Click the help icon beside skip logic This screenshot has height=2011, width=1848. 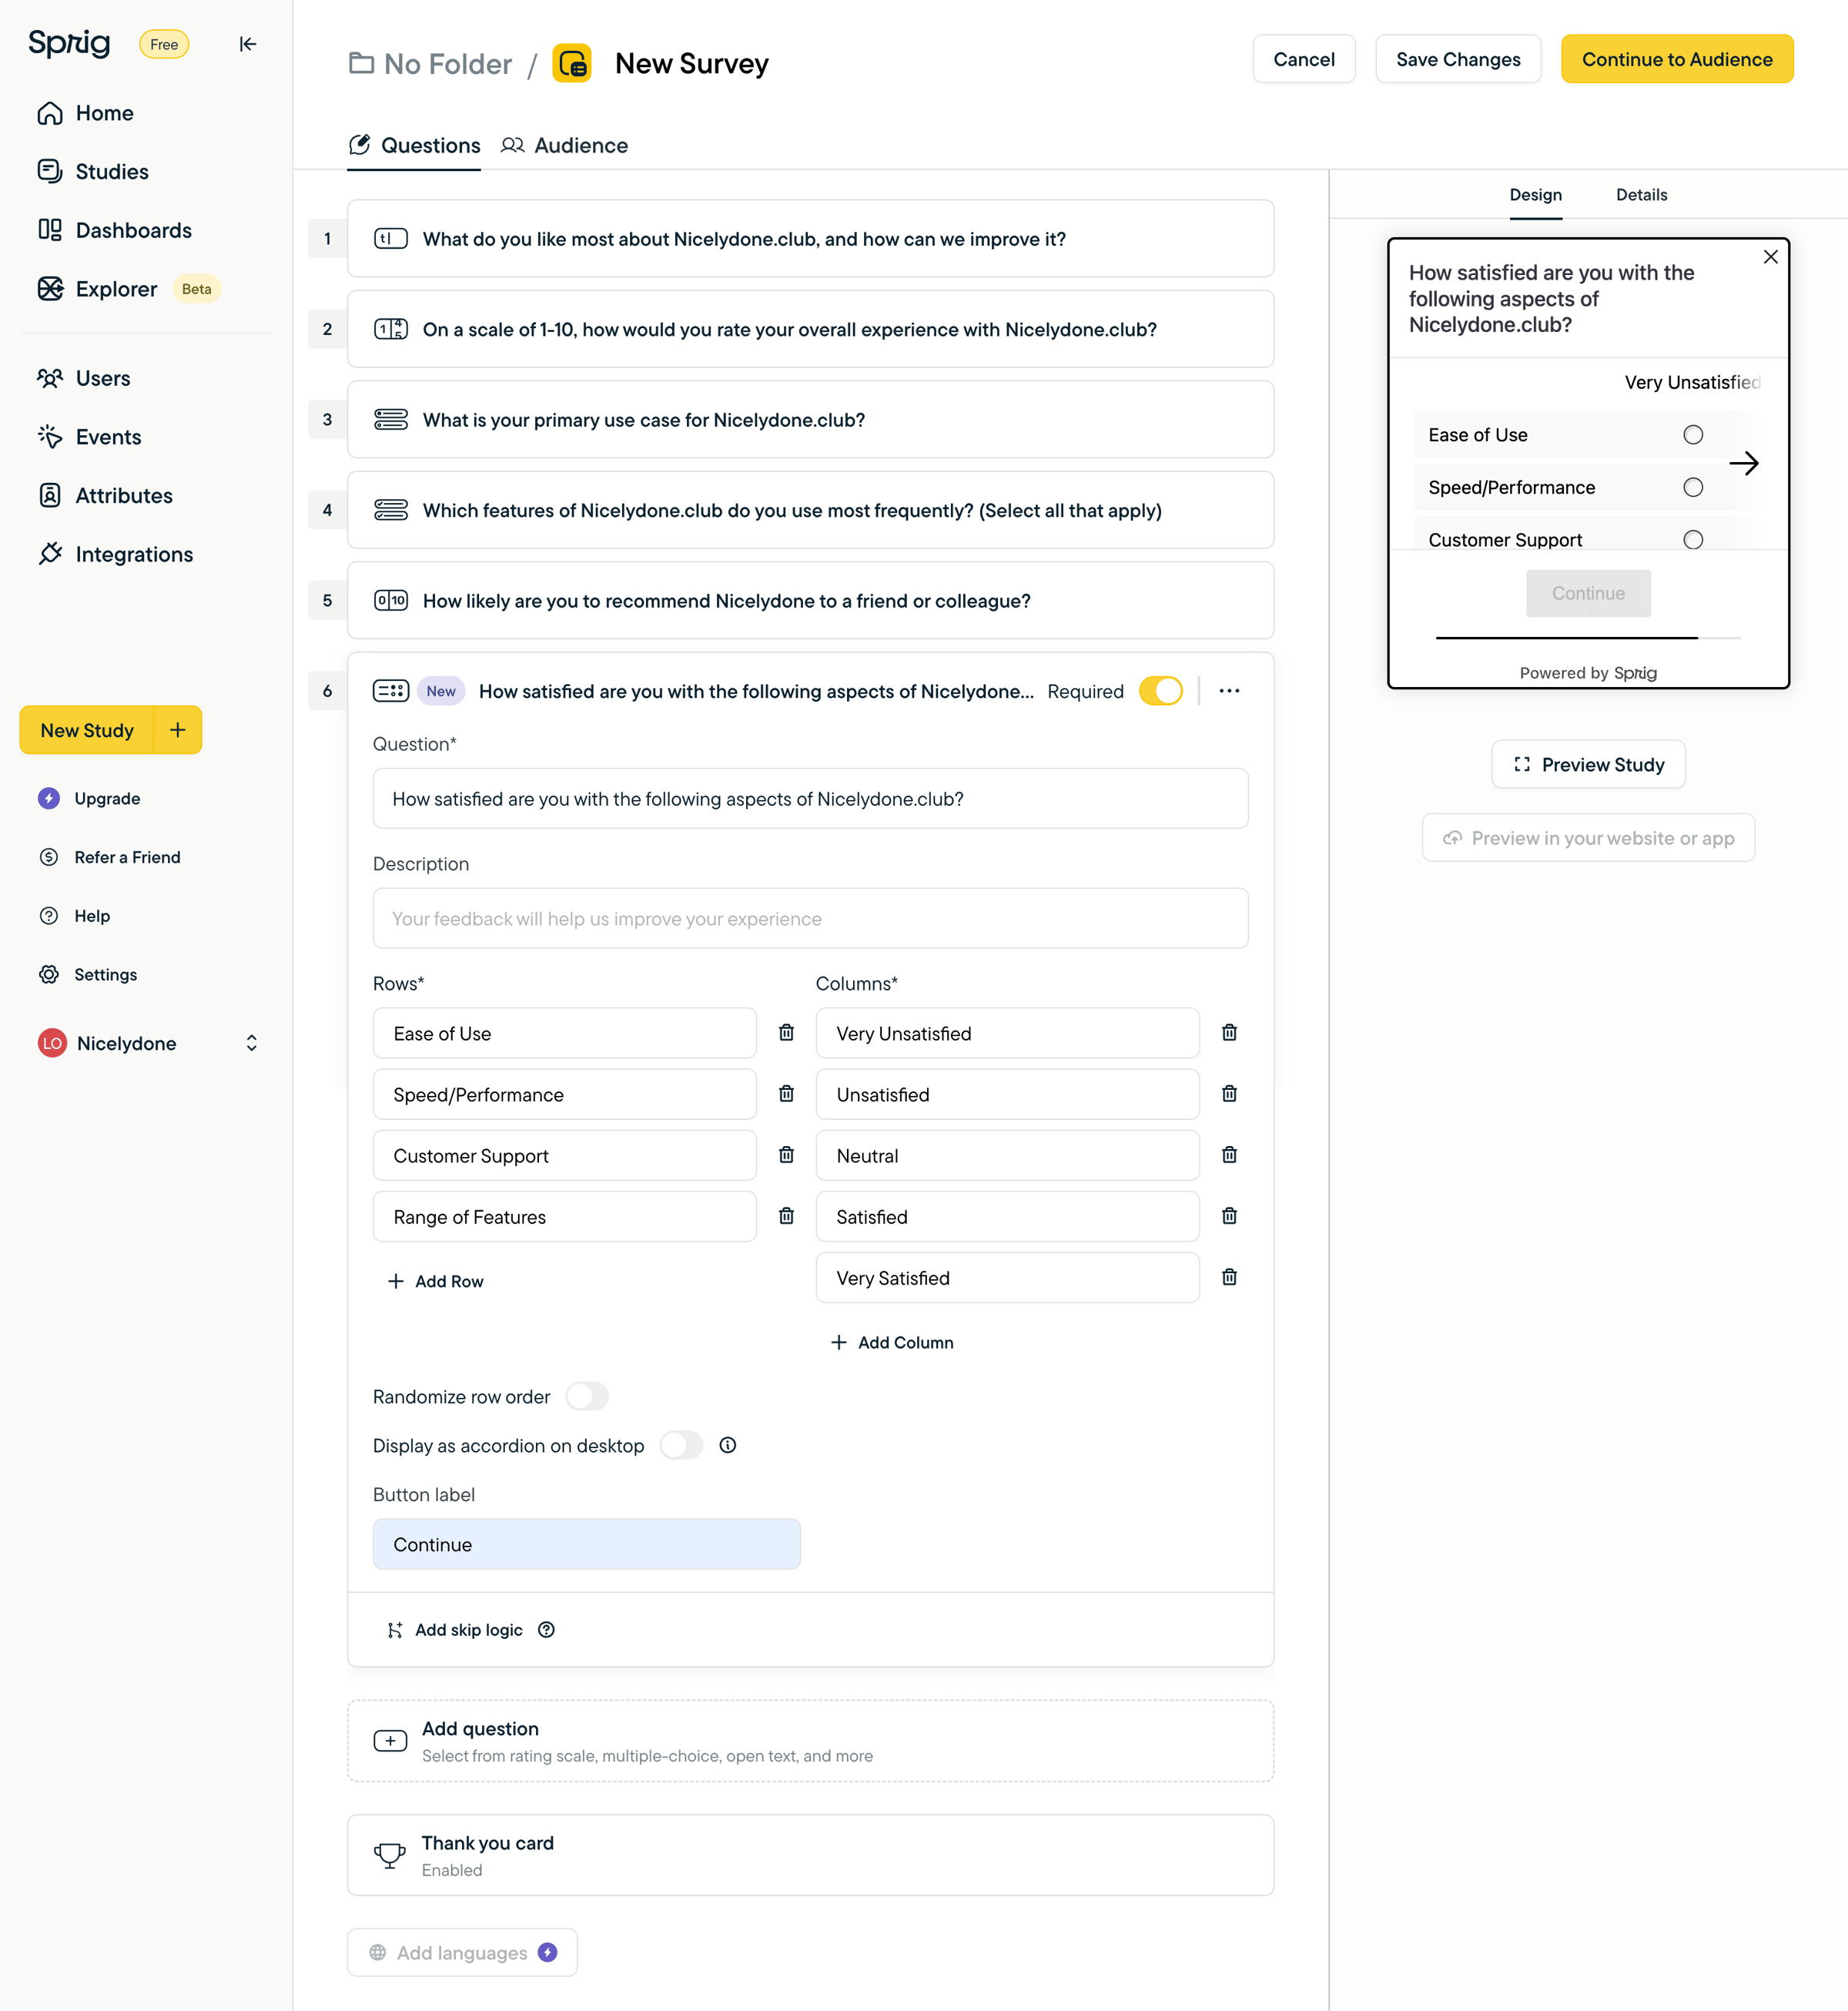(x=546, y=1629)
